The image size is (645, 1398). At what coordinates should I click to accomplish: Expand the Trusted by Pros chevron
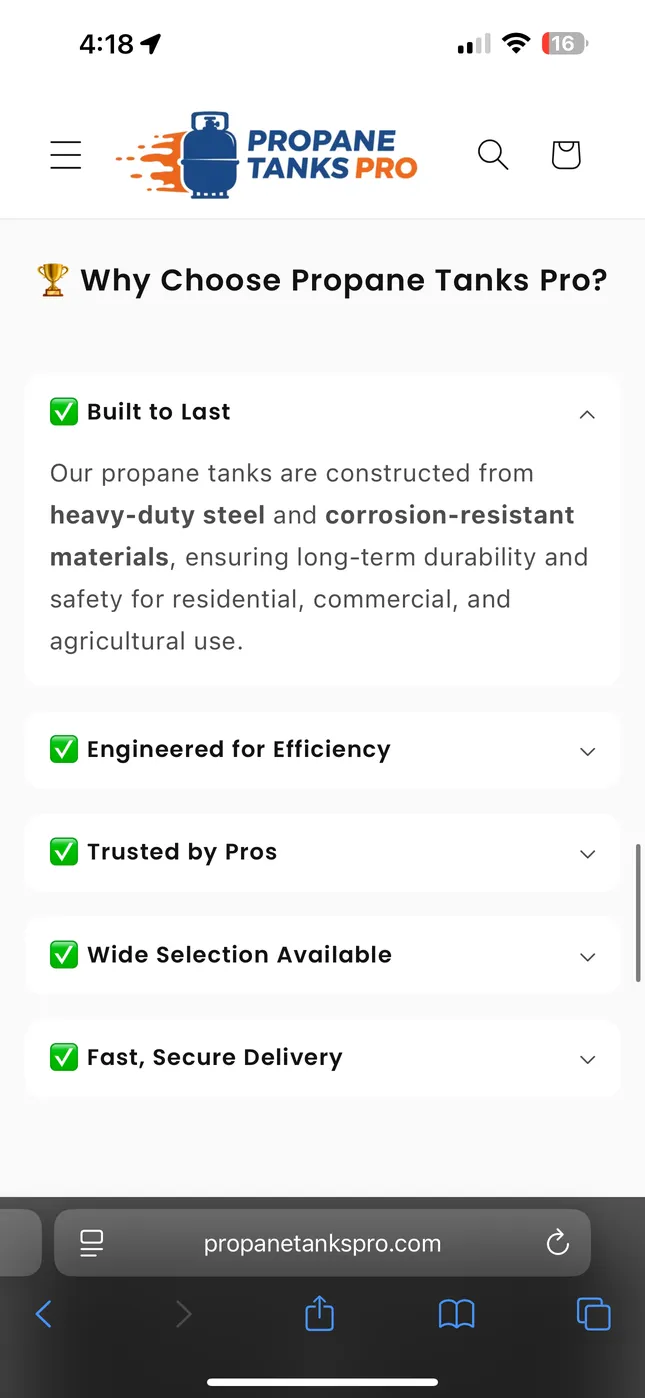tap(587, 854)
